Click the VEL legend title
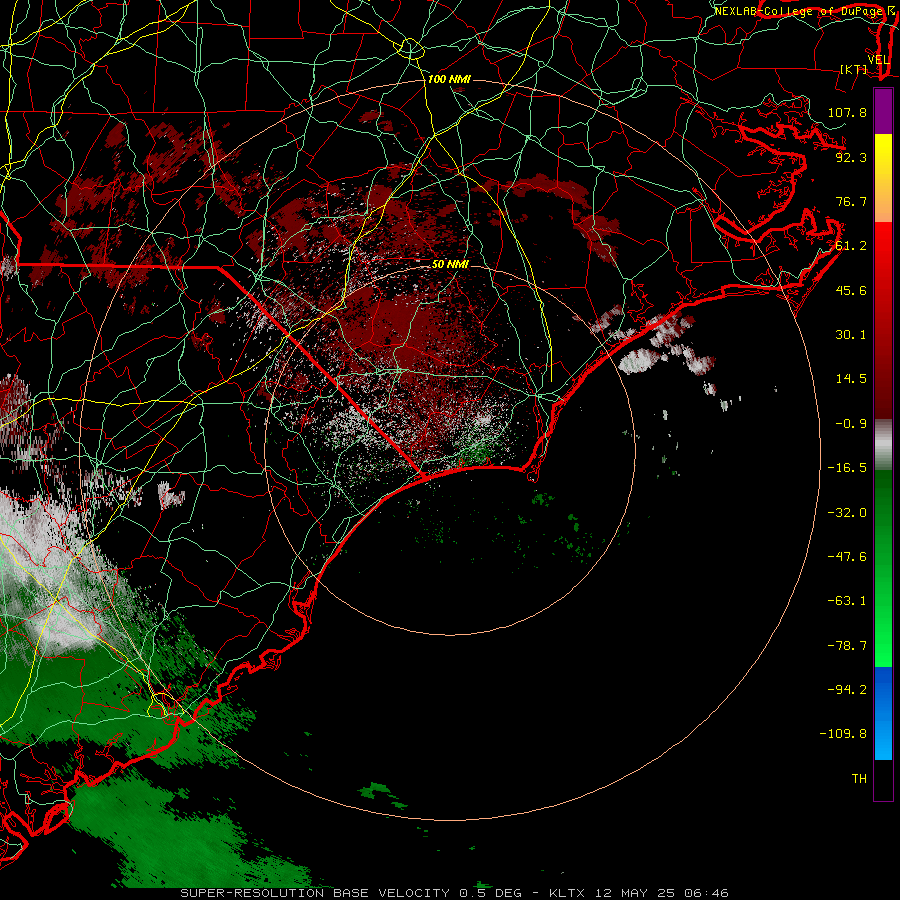Viewport: 900px width, 900px height. coord(879,60)
